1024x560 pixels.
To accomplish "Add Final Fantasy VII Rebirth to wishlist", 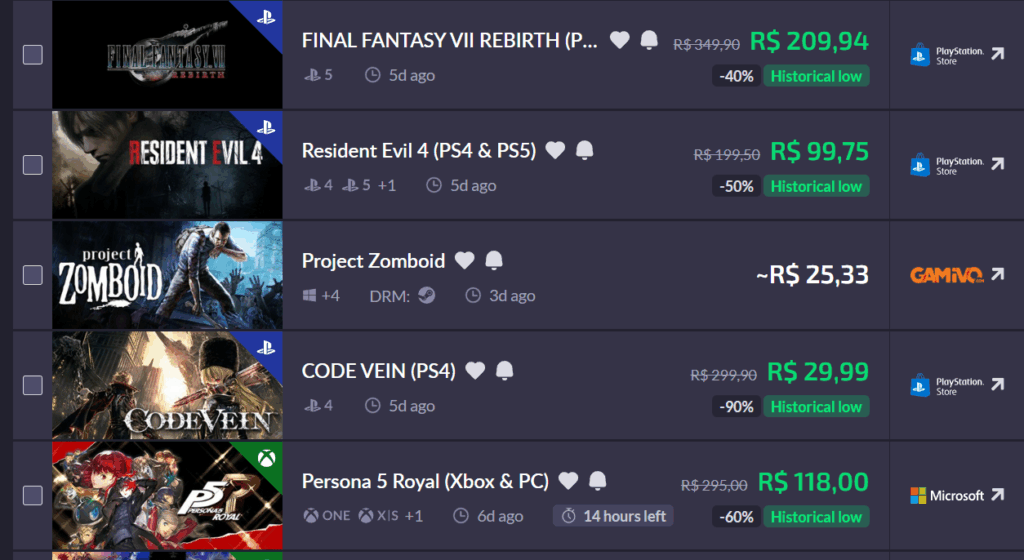I will point(620,40).
